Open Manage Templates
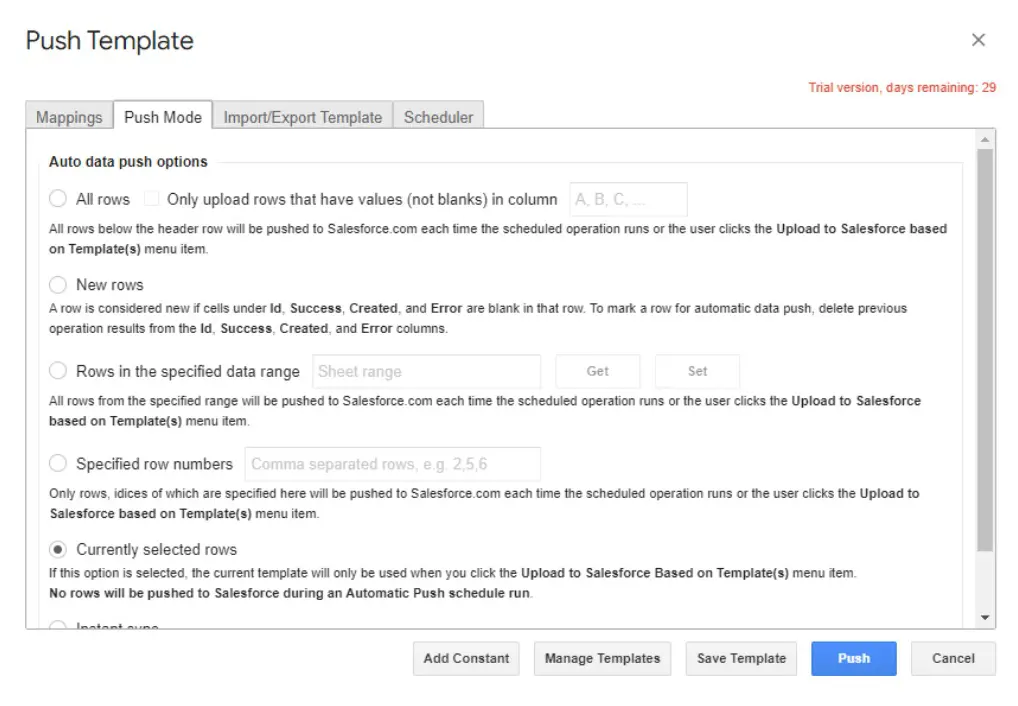Screen dimensions: 1018x706 (602, 658)
